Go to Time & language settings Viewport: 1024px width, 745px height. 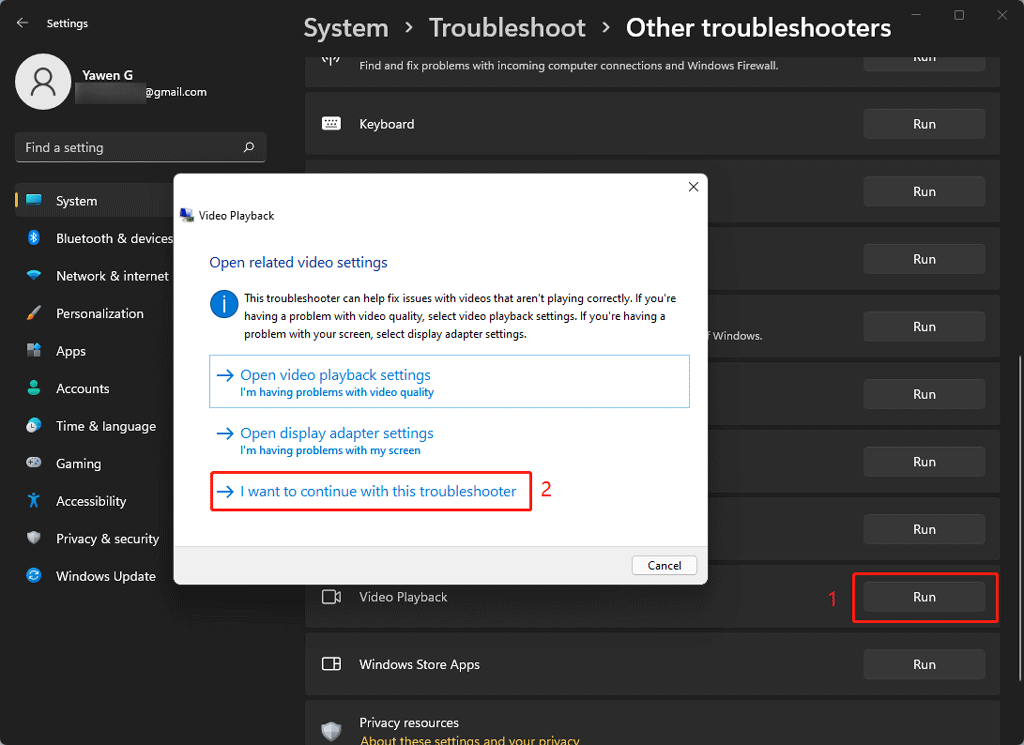coord(105,426)
